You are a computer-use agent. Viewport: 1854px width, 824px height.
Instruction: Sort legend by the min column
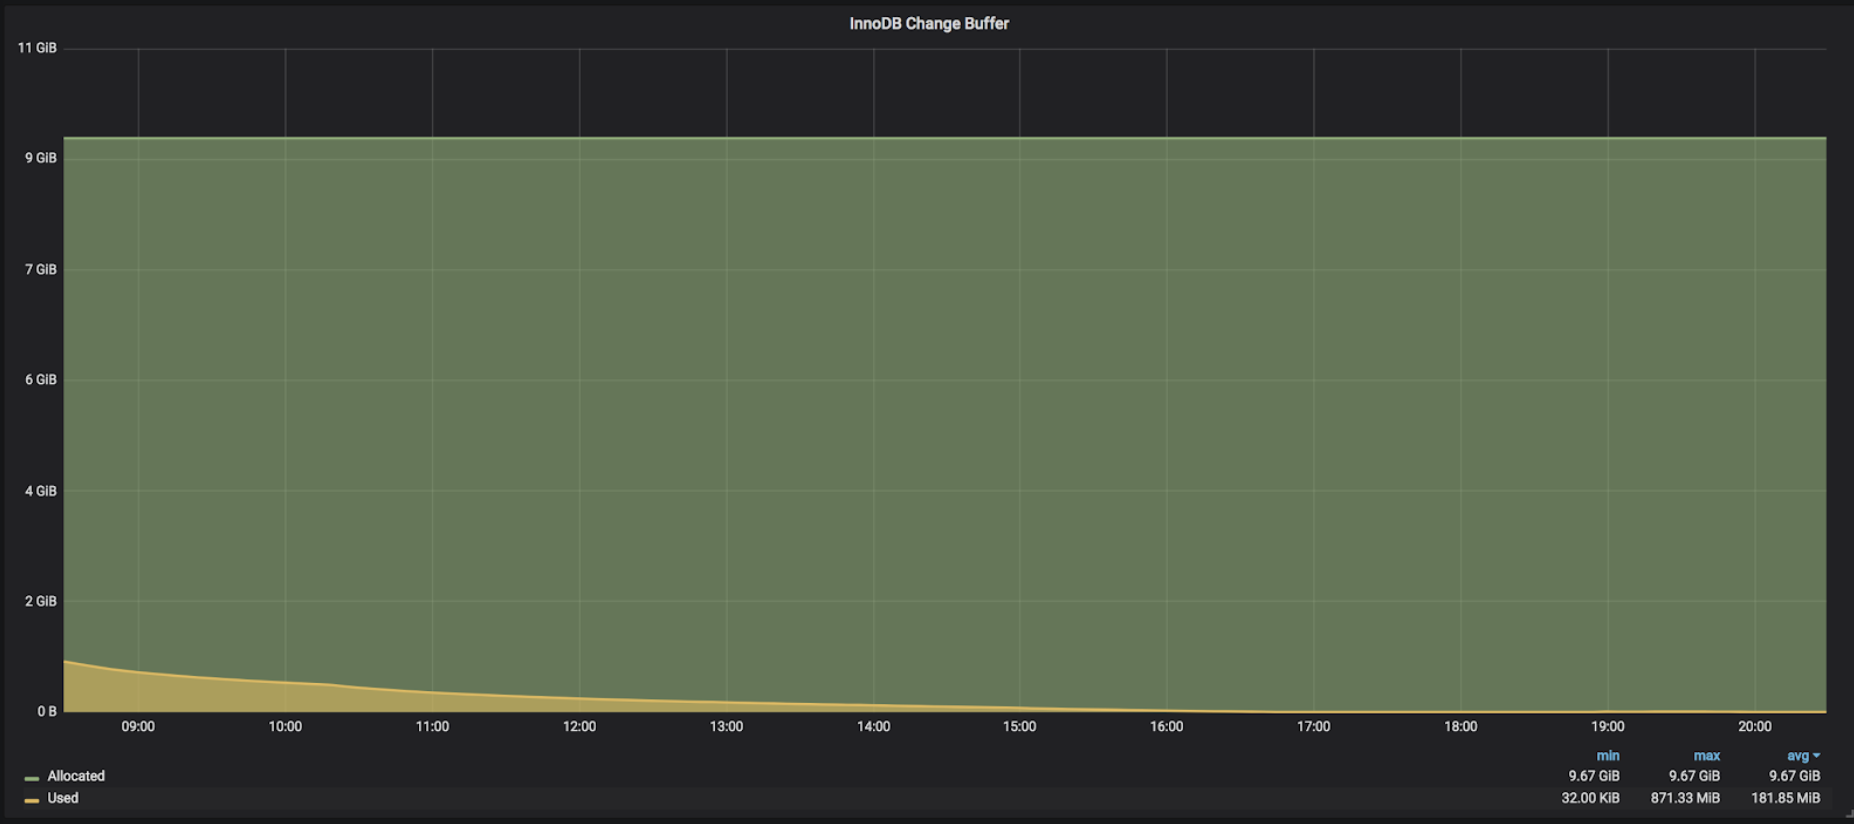click(x=1607, y=756)
